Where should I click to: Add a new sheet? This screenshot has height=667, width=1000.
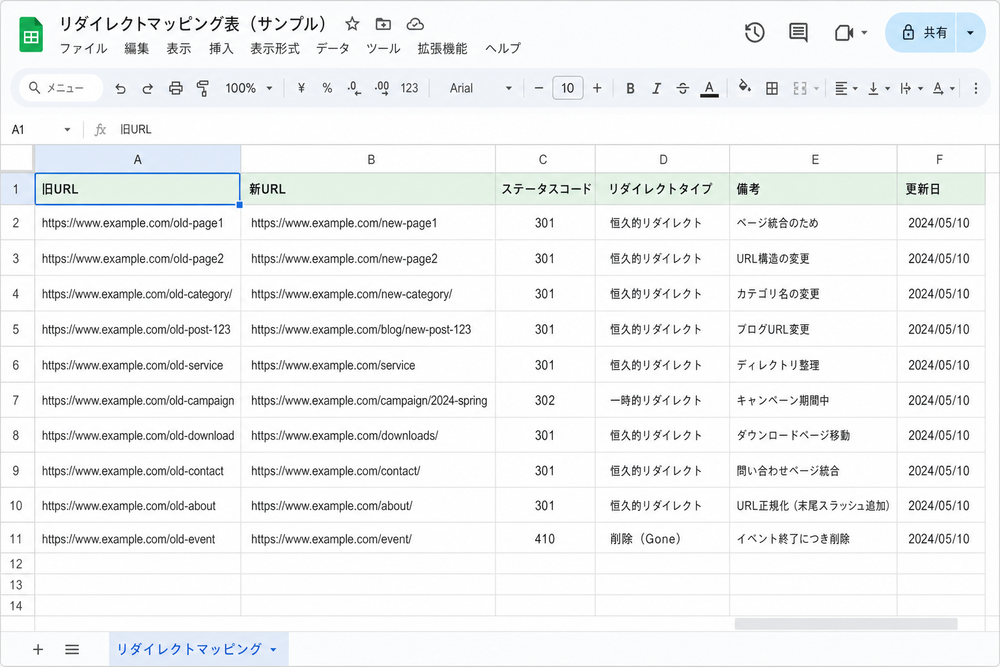pyautogui.click(x=38, y=649)
